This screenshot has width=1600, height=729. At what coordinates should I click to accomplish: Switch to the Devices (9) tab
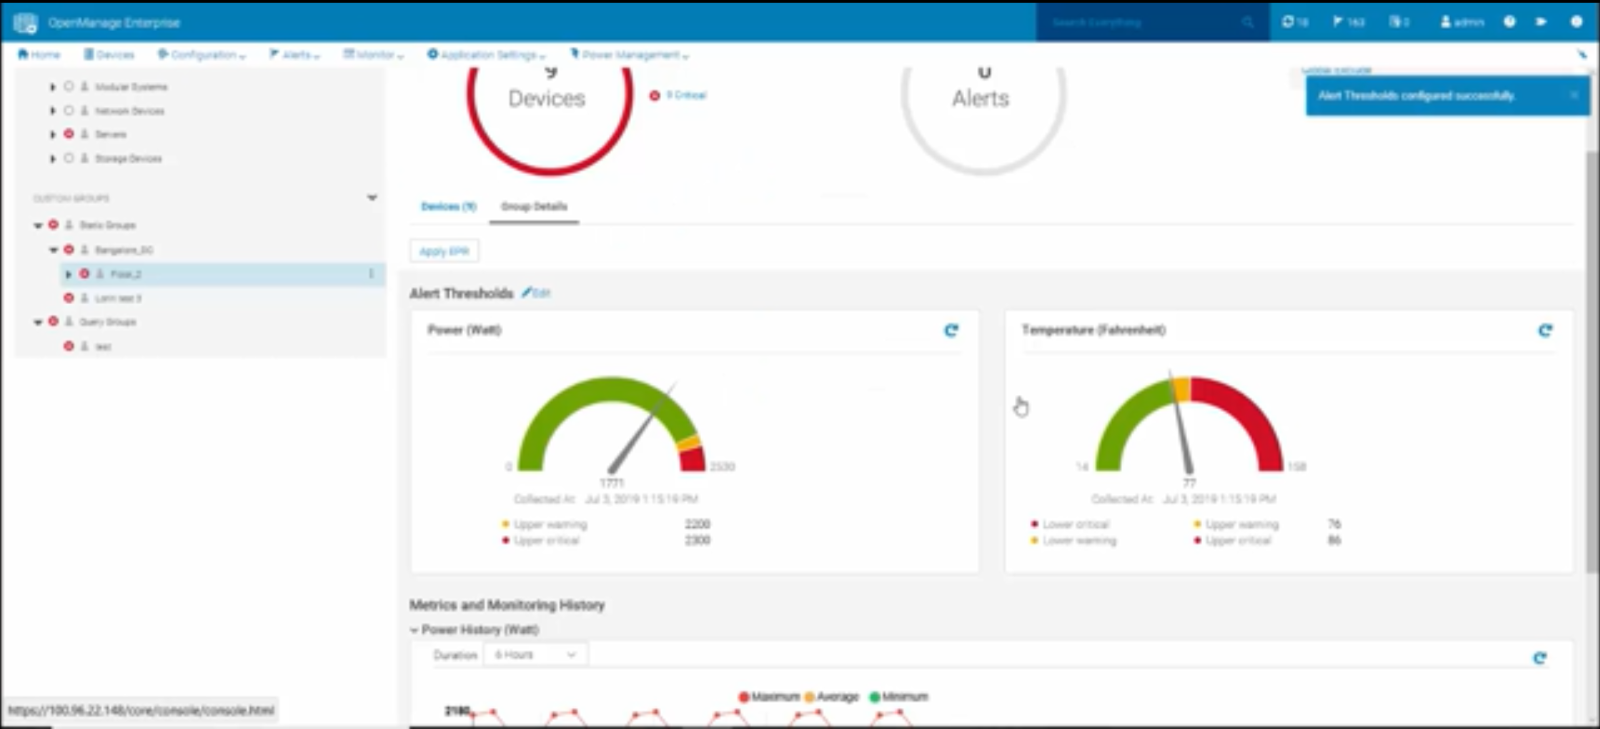pyautogui.click(x=448, y=206)
